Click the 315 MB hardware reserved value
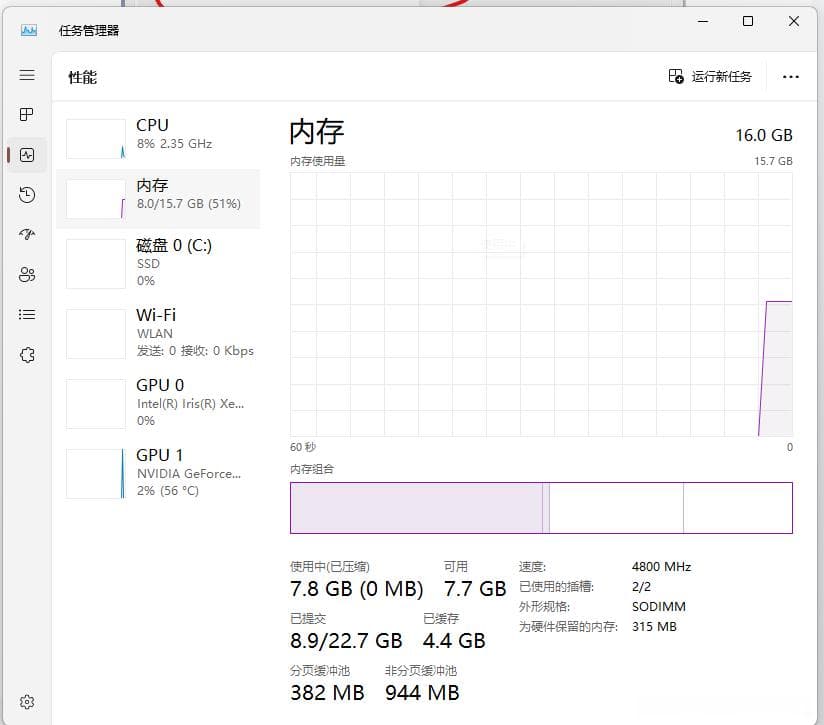The height and width of the screenshot is (725, 824). point(654,627)
